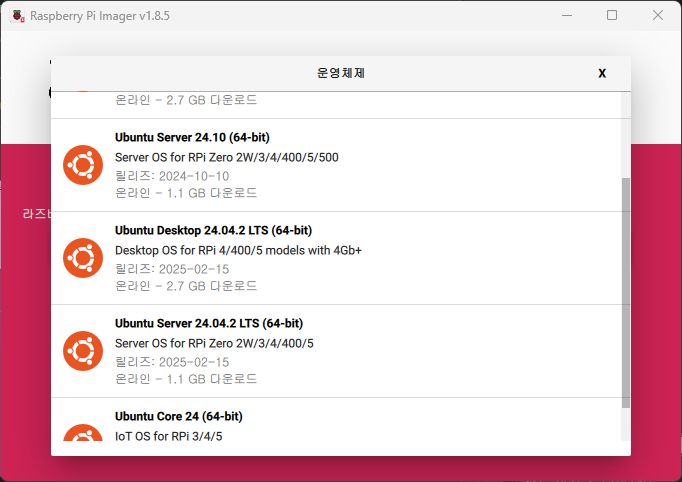The width and height of the screenshot is (682, 482).
Task: Click the Ubuntu logo beside Ubuntu Server 24.10
Action: click(83, 165)
